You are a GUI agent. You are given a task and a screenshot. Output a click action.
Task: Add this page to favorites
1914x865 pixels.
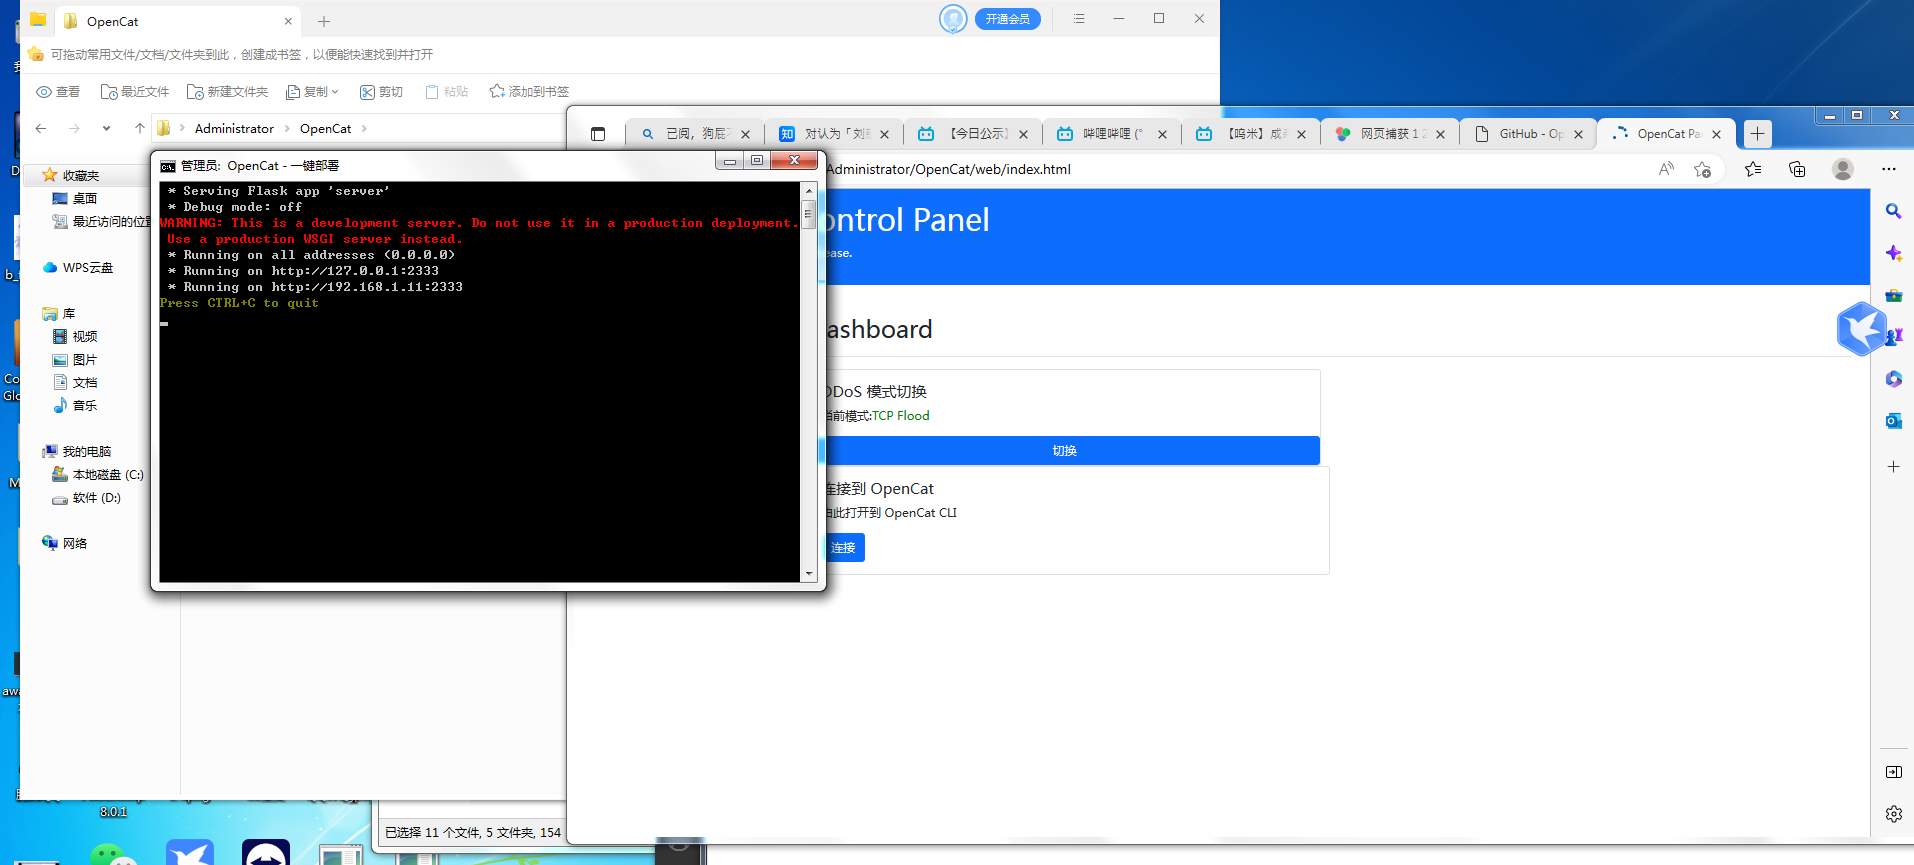[x=1703, y=169]
